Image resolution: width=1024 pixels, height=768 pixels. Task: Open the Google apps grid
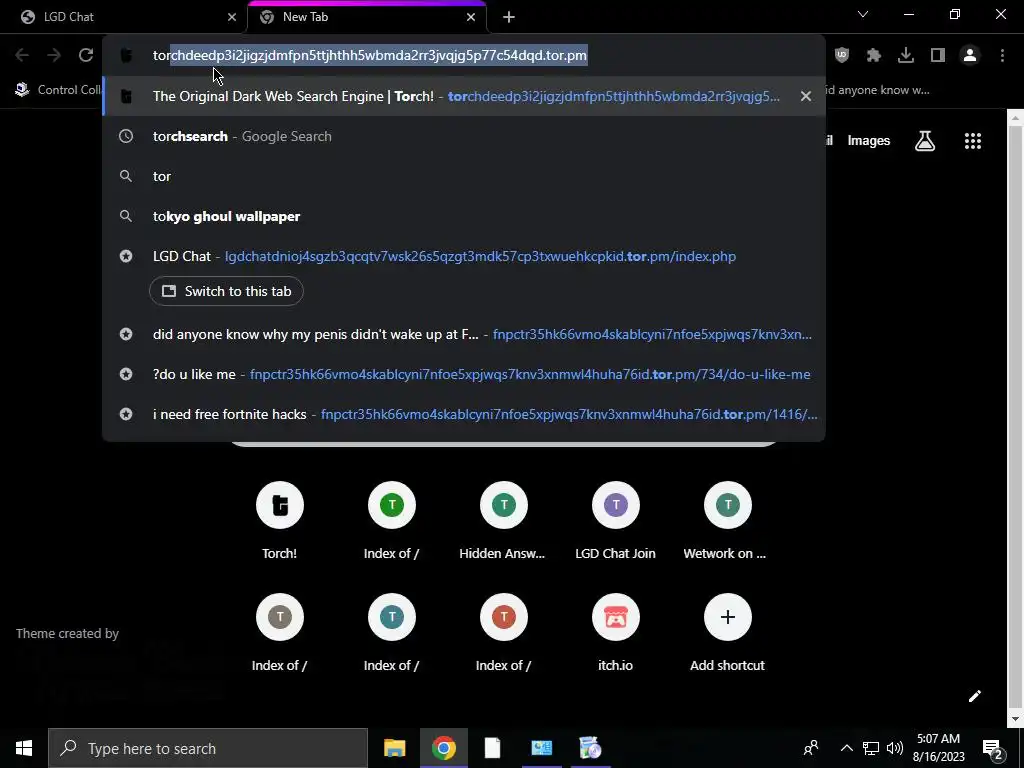pyautogui.click(x=973, y=140)
